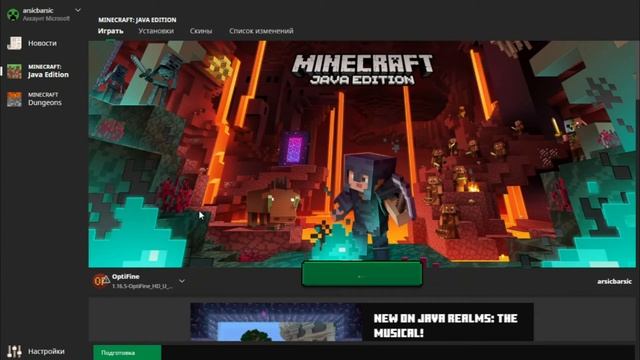Expand the account dropdown chevron
The height and width of the screenshot is (360, 640).
(x=78, y=10)
